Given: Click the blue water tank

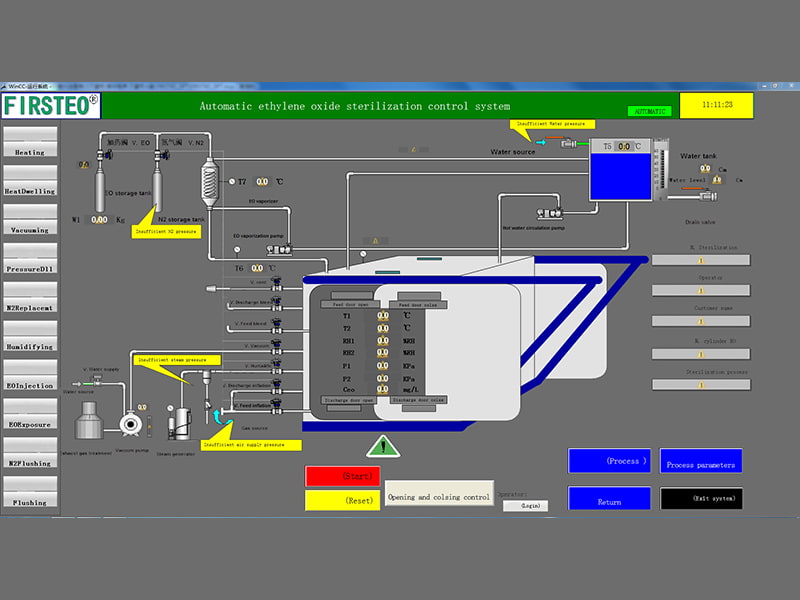Looking at the screenshot, I should [620, 176].
